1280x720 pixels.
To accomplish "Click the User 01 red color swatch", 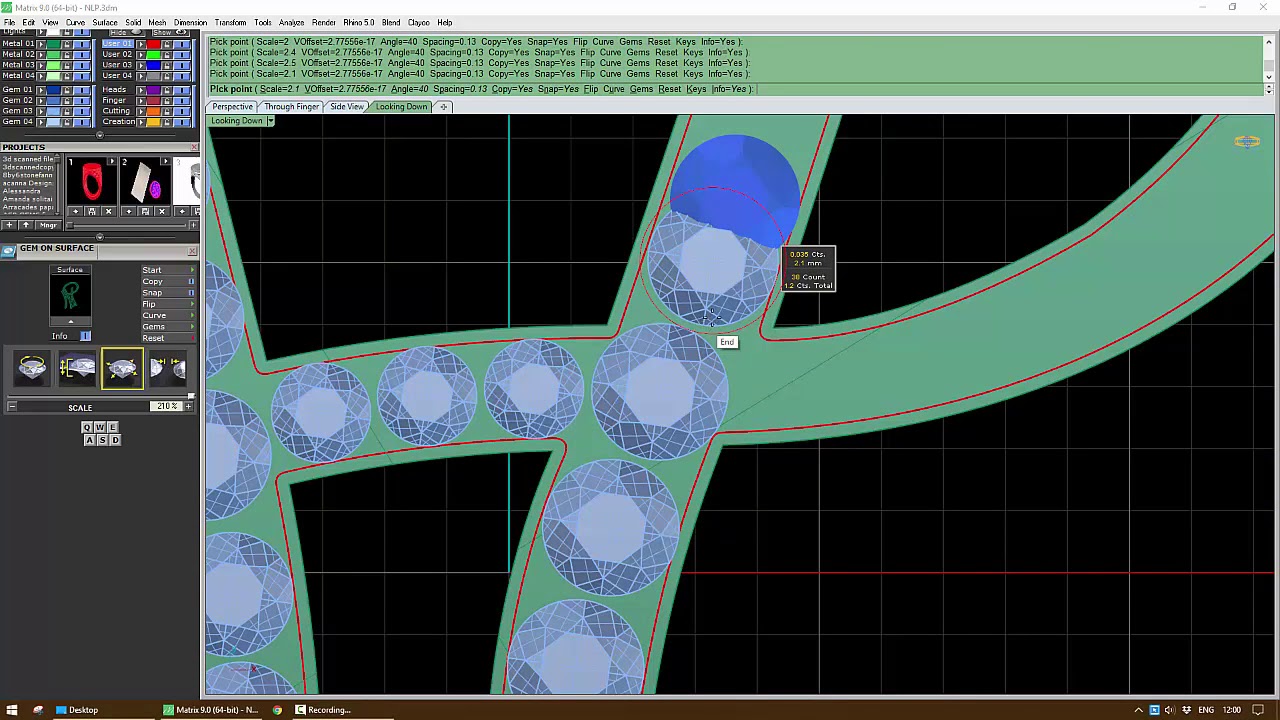I will 153,44.
